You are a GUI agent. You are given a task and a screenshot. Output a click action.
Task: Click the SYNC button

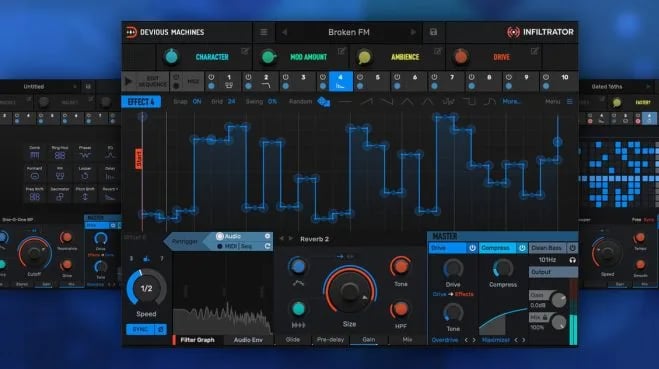tap(140, 329)
